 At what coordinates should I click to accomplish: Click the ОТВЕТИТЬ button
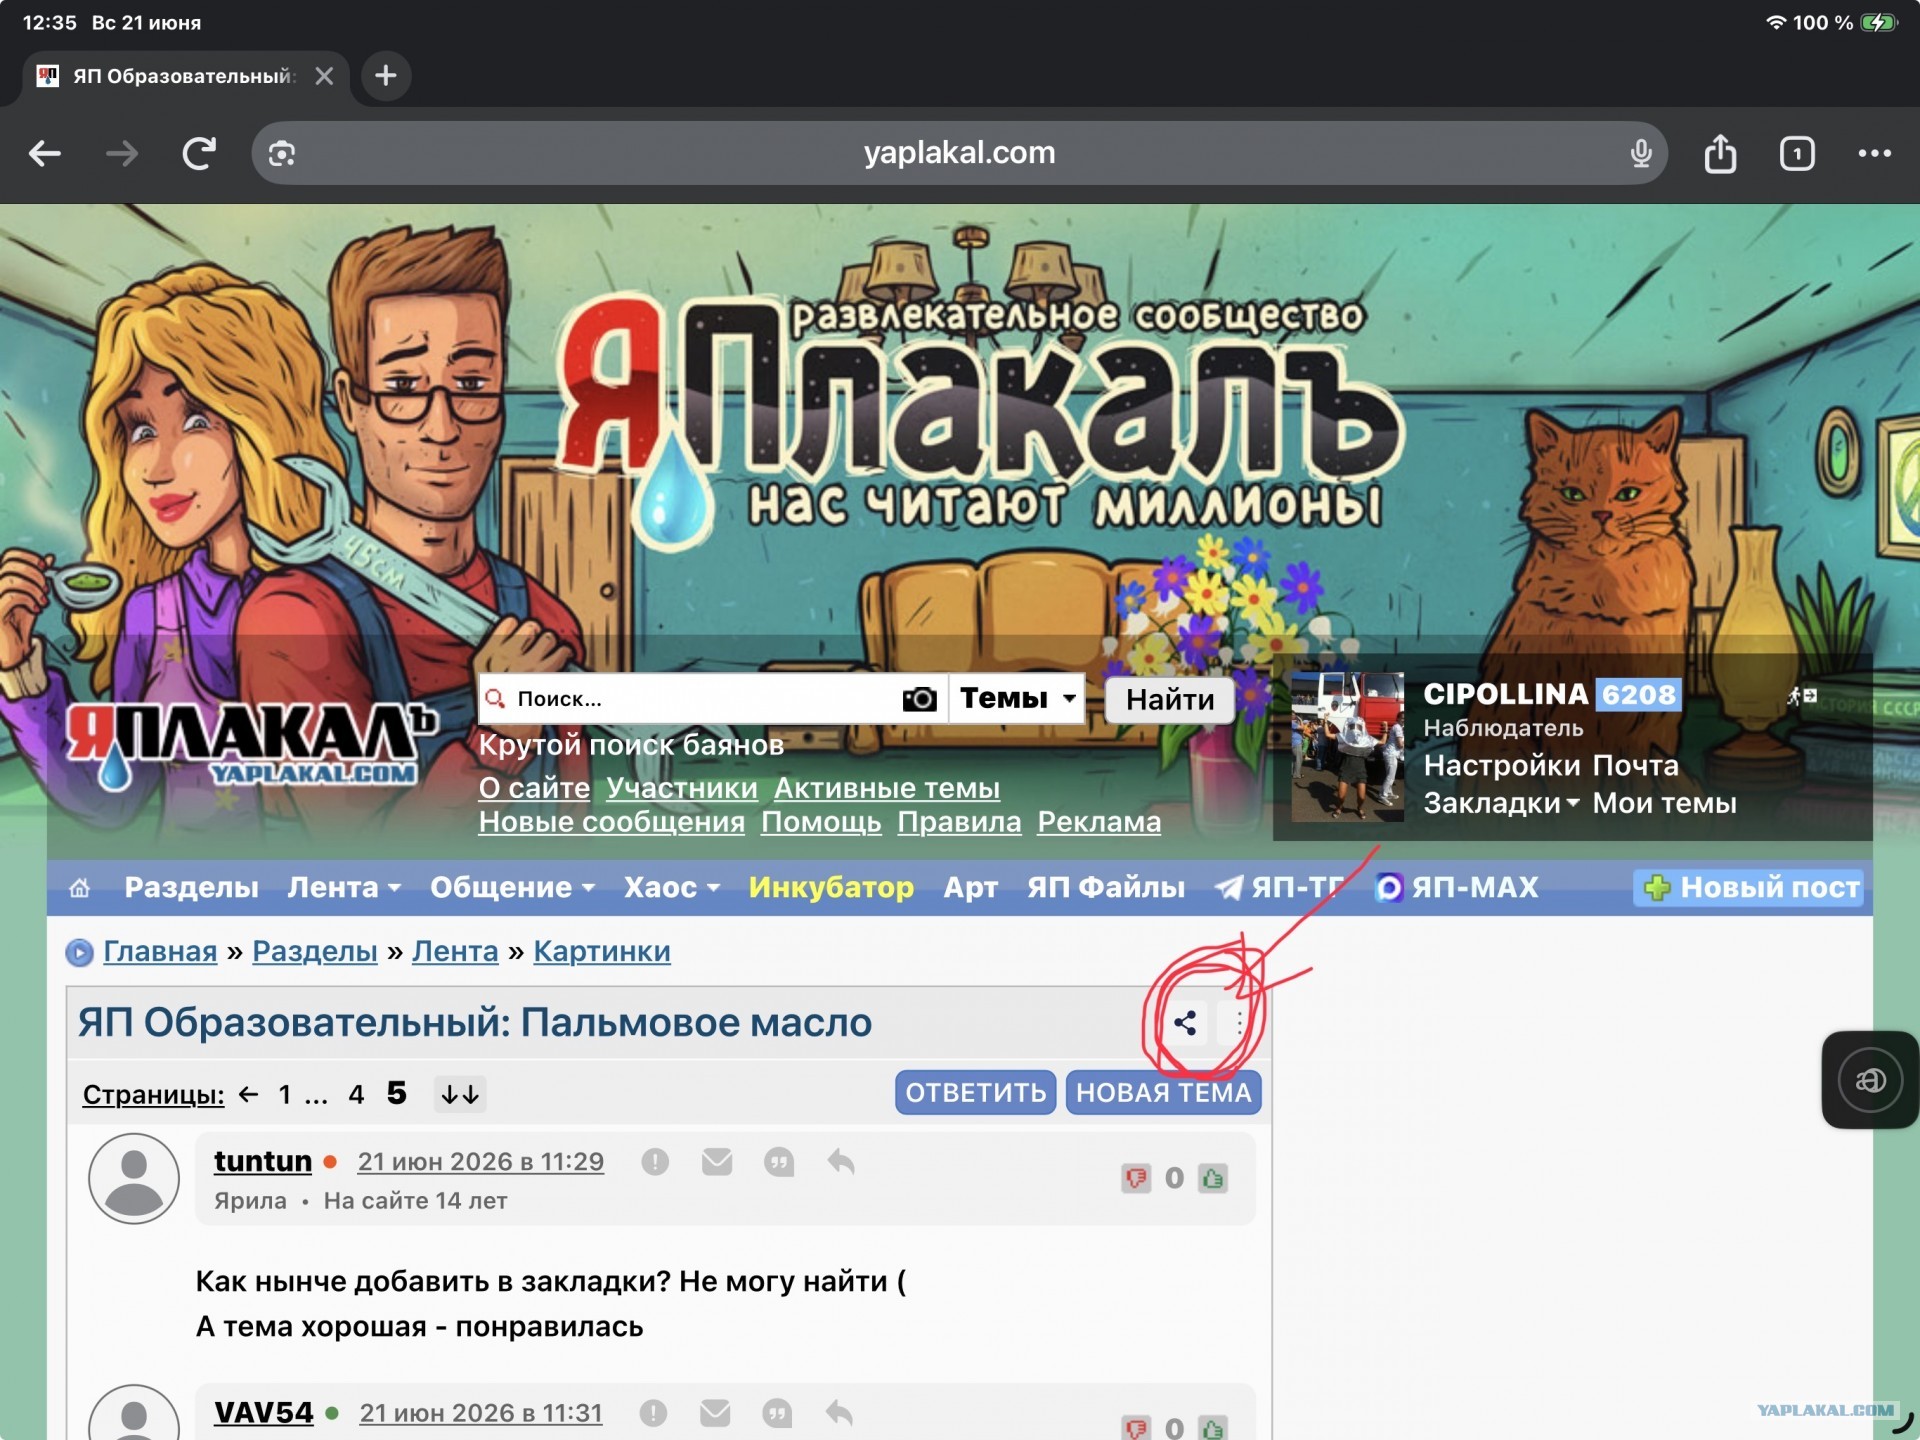tap(975, 1092)
